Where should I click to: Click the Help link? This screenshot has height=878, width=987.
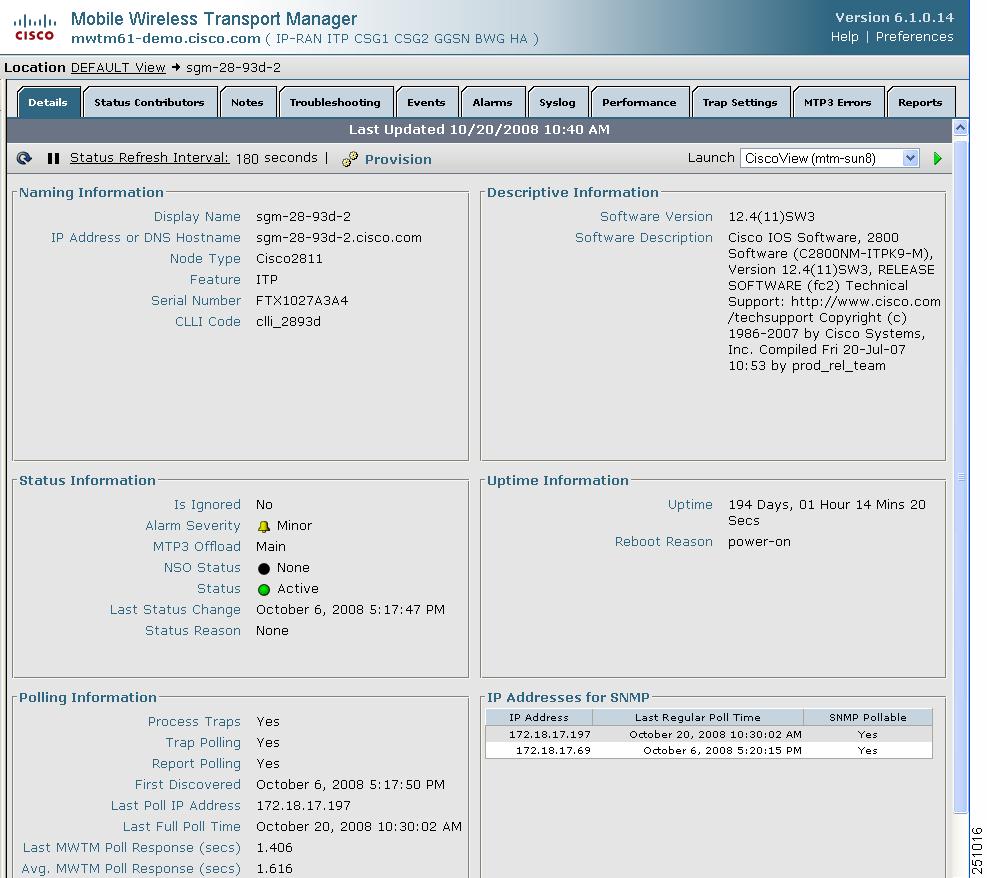coord(844,37)
